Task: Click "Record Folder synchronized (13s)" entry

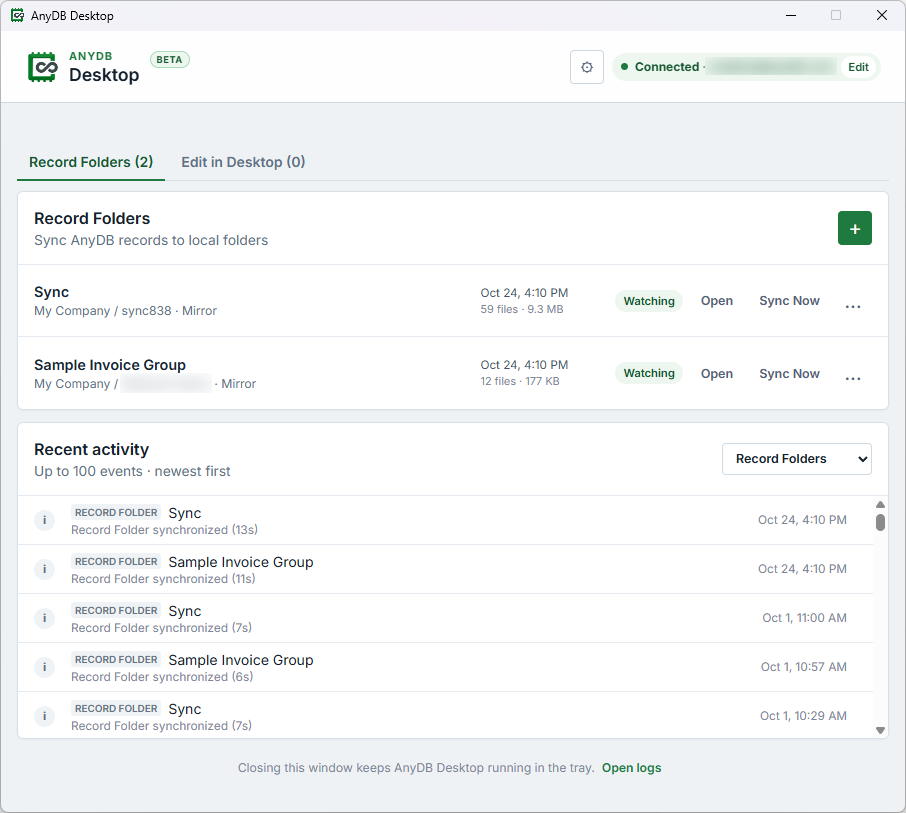Action: click(164, 530)
